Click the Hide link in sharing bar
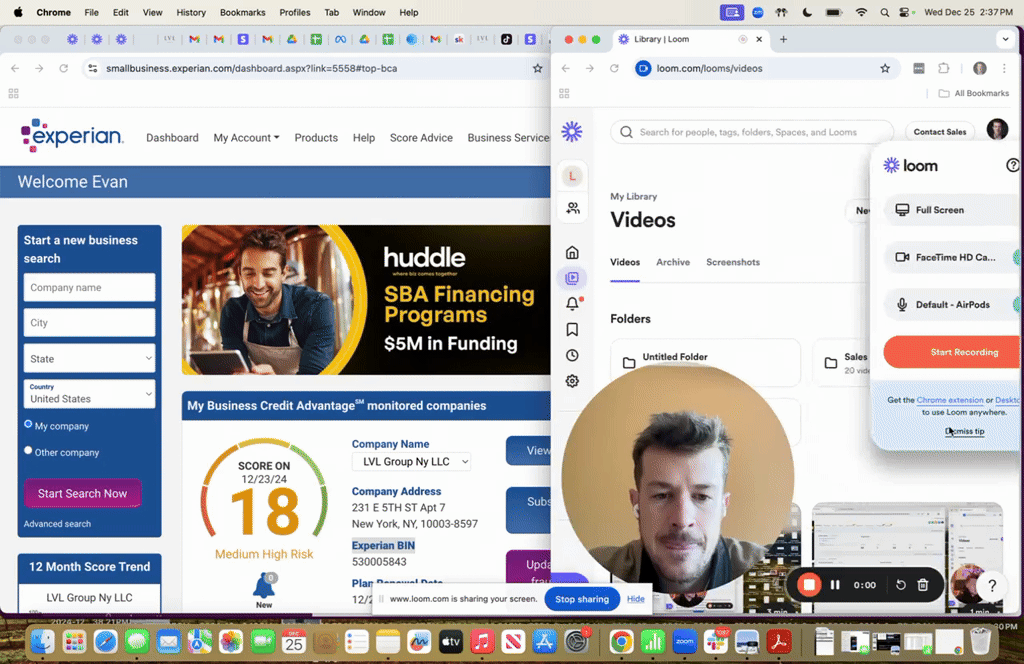 coord(635,599)
